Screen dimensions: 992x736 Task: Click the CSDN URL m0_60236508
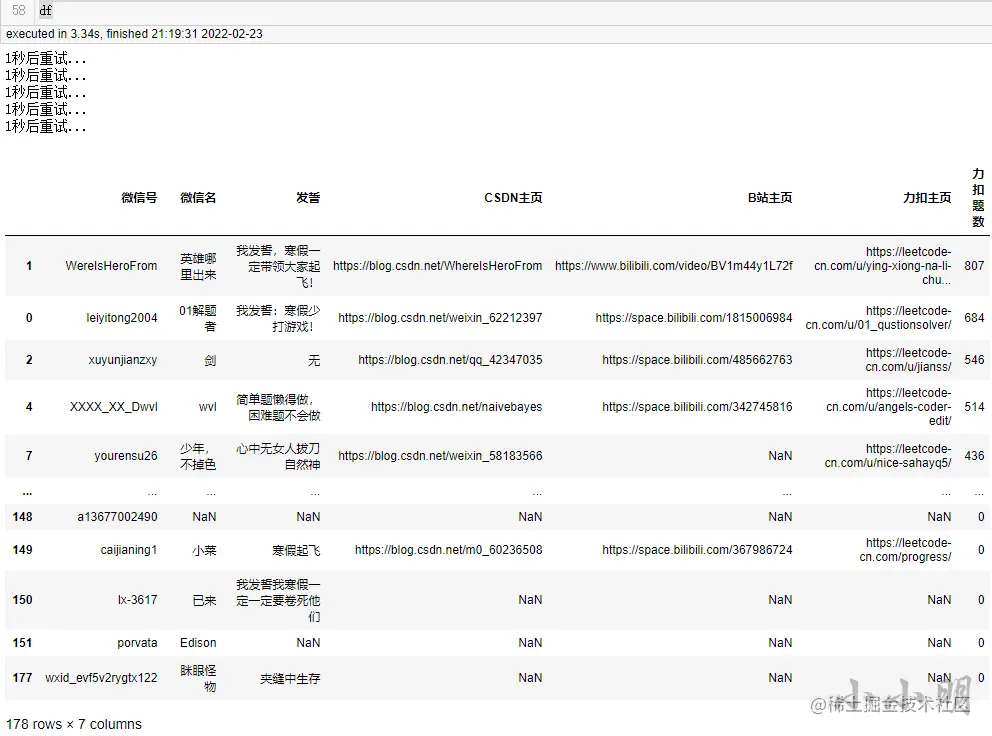tap(449, 549)
